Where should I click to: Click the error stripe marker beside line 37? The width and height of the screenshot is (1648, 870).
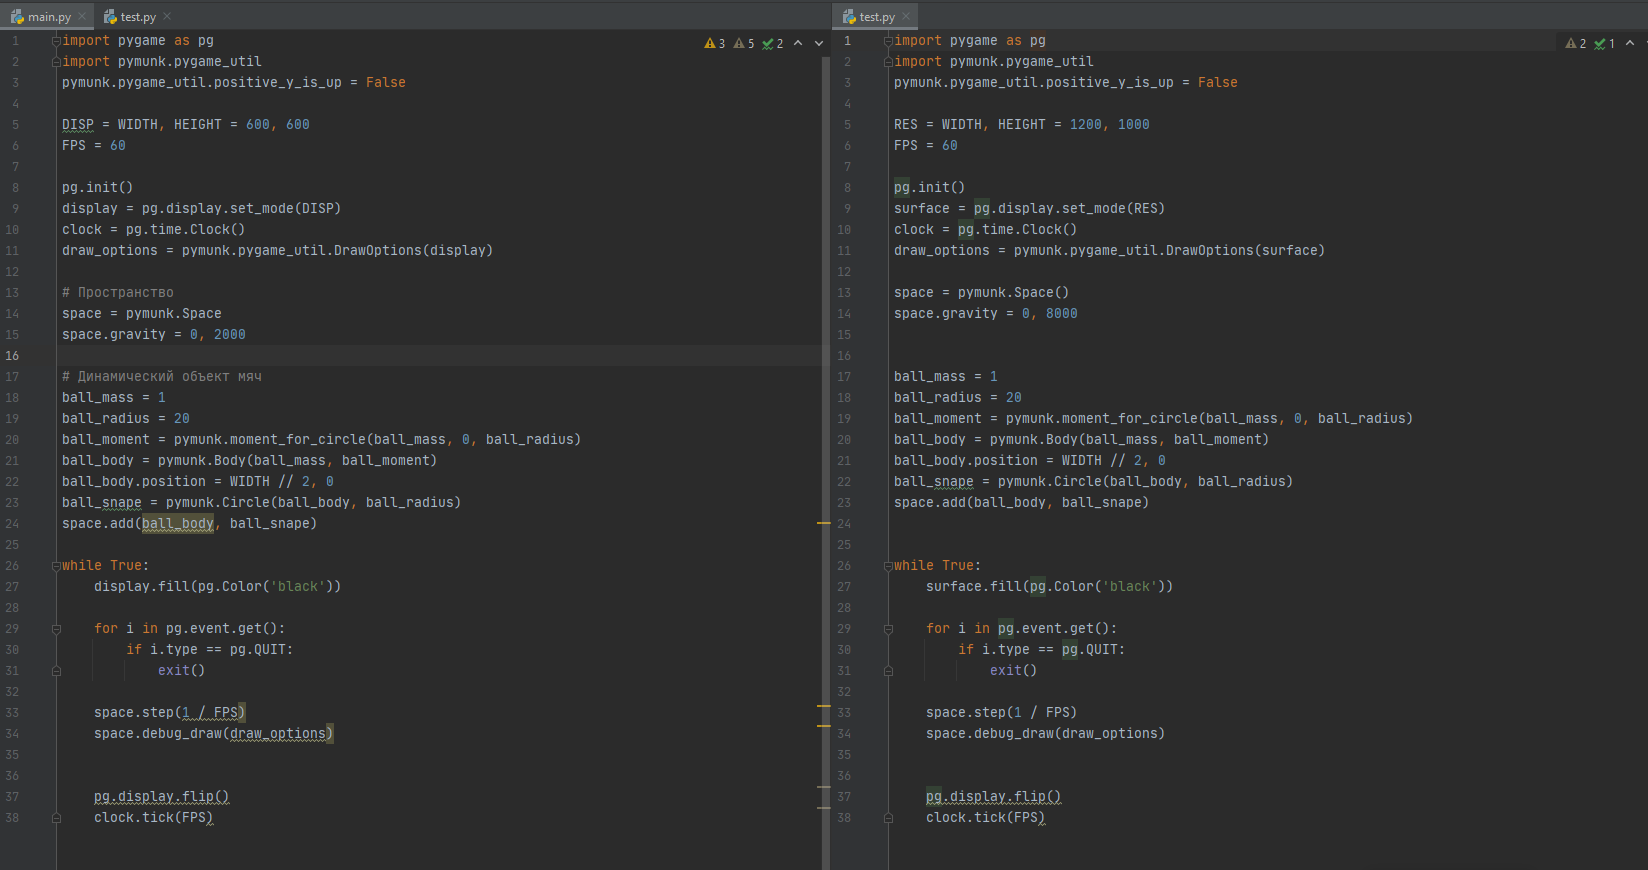[824, 787]
